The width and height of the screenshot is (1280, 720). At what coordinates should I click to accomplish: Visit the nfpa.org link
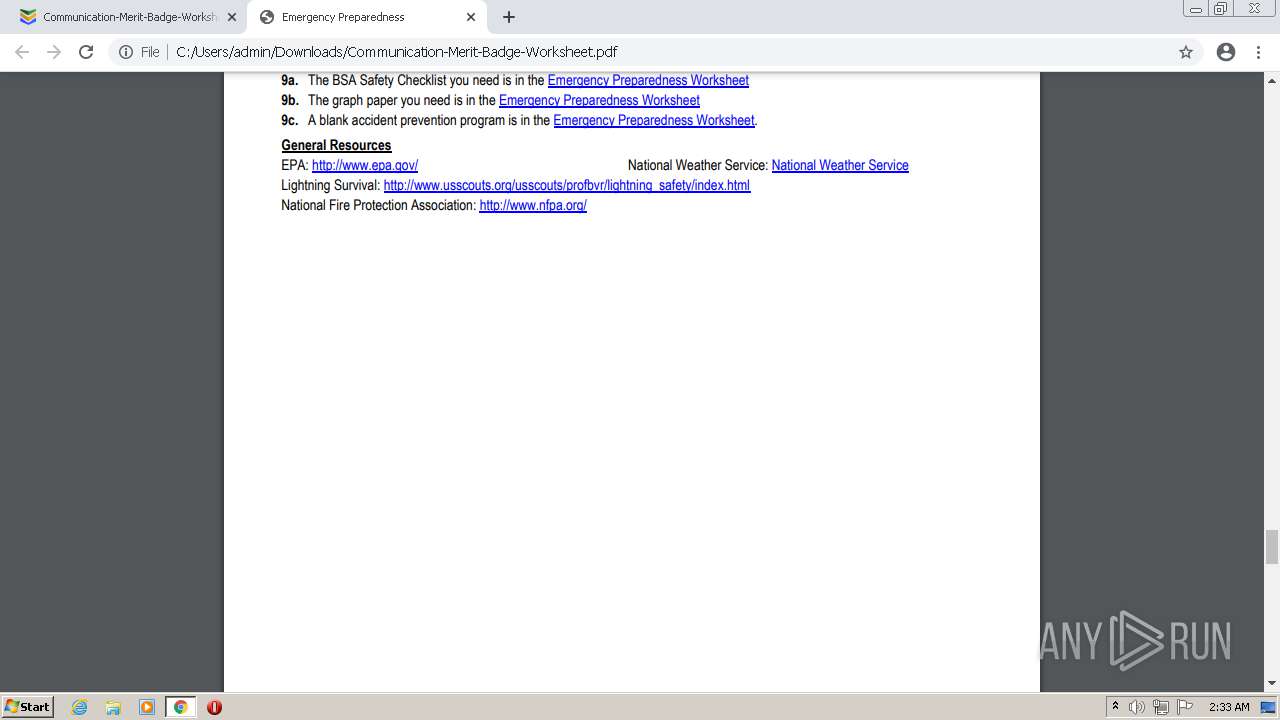tap(533, 205)
